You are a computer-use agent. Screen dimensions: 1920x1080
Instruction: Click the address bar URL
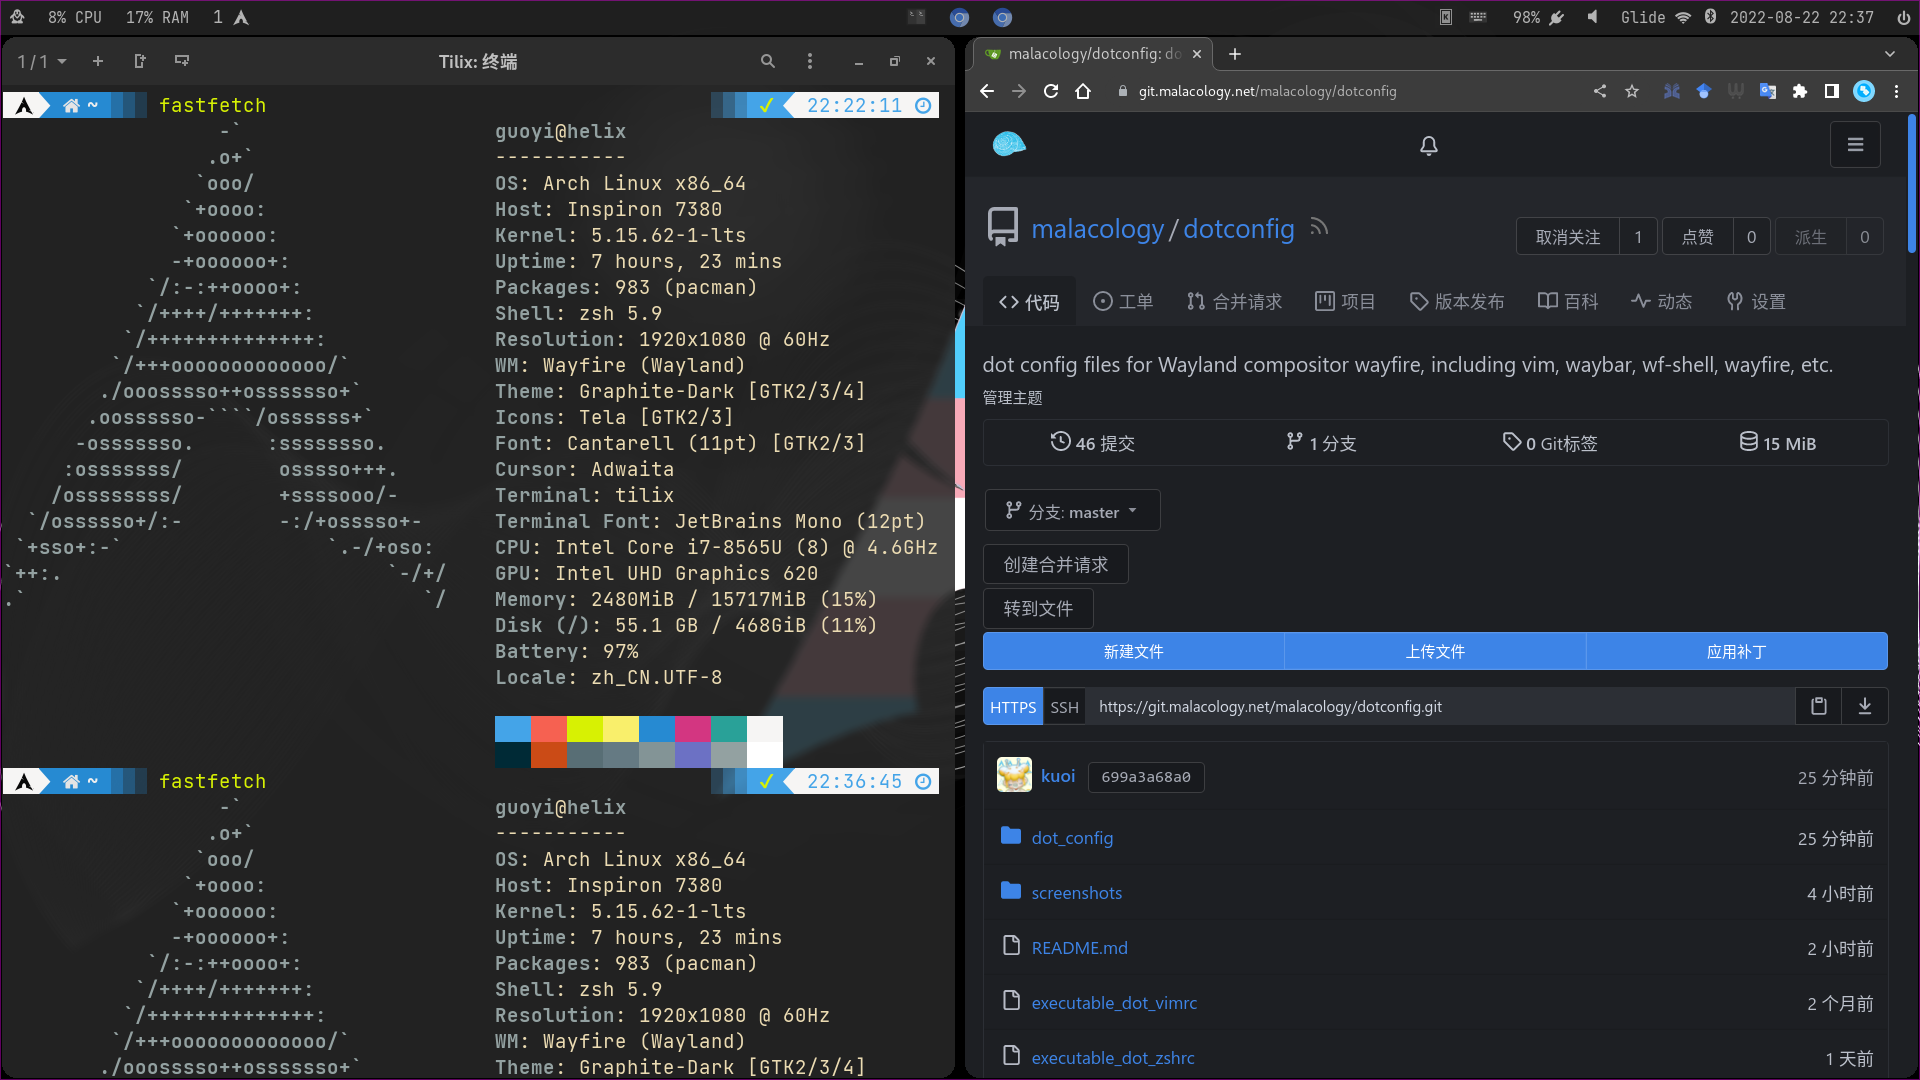[1267, 91]
